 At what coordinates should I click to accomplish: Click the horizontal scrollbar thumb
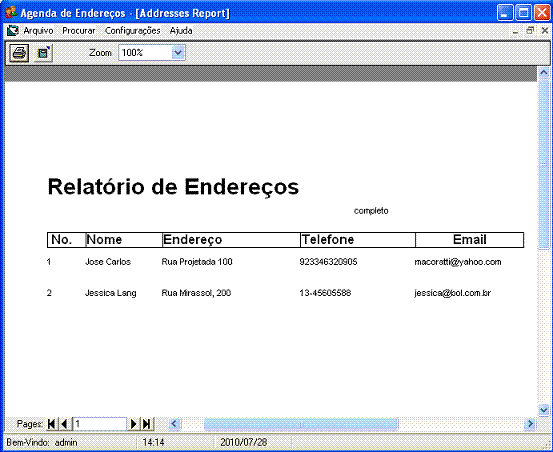(301, 424)
